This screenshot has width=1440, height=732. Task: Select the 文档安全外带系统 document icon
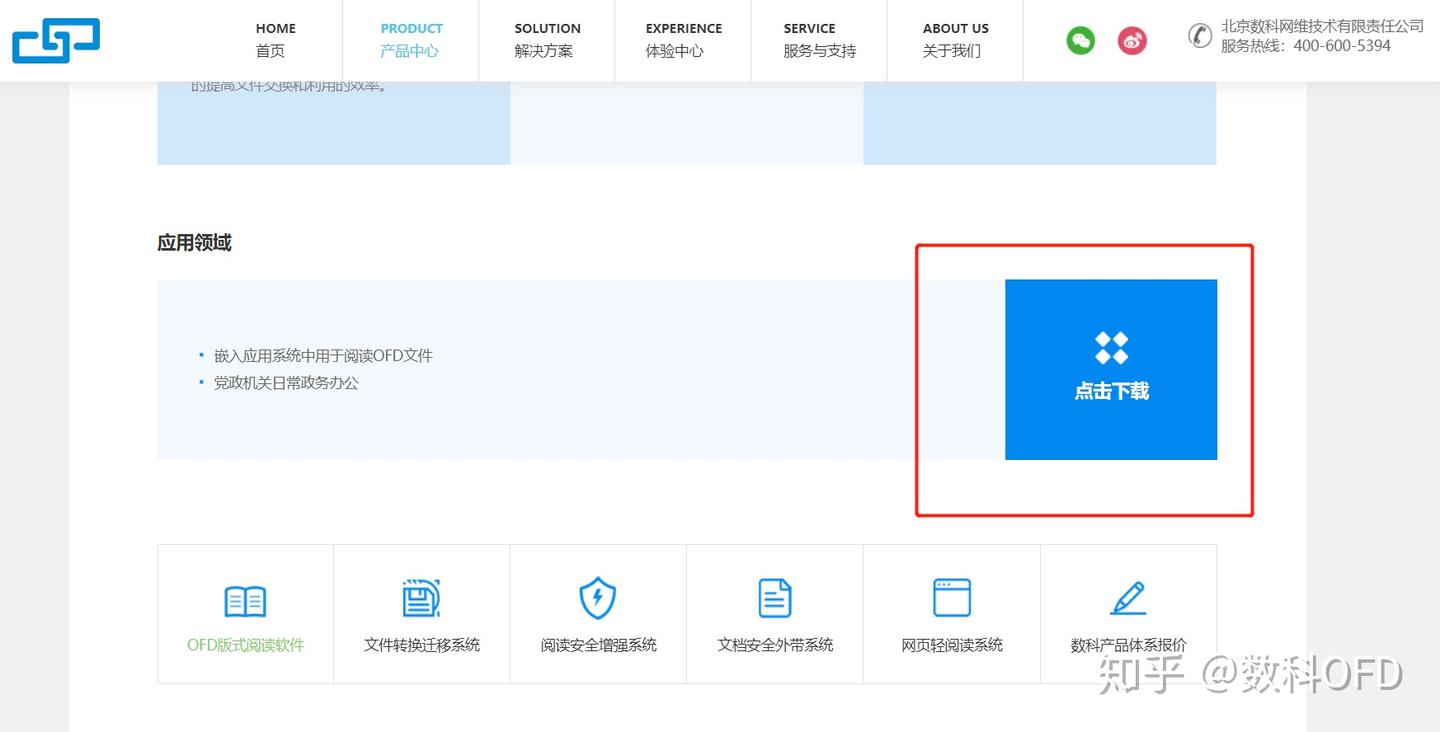[775, 598]
